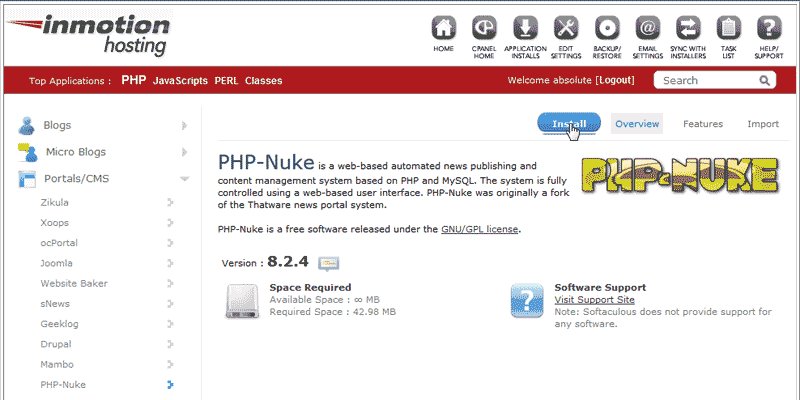The image size is (800, 400).
Task: Click arrow icon beside sNews
Action: tap(170, 304)
